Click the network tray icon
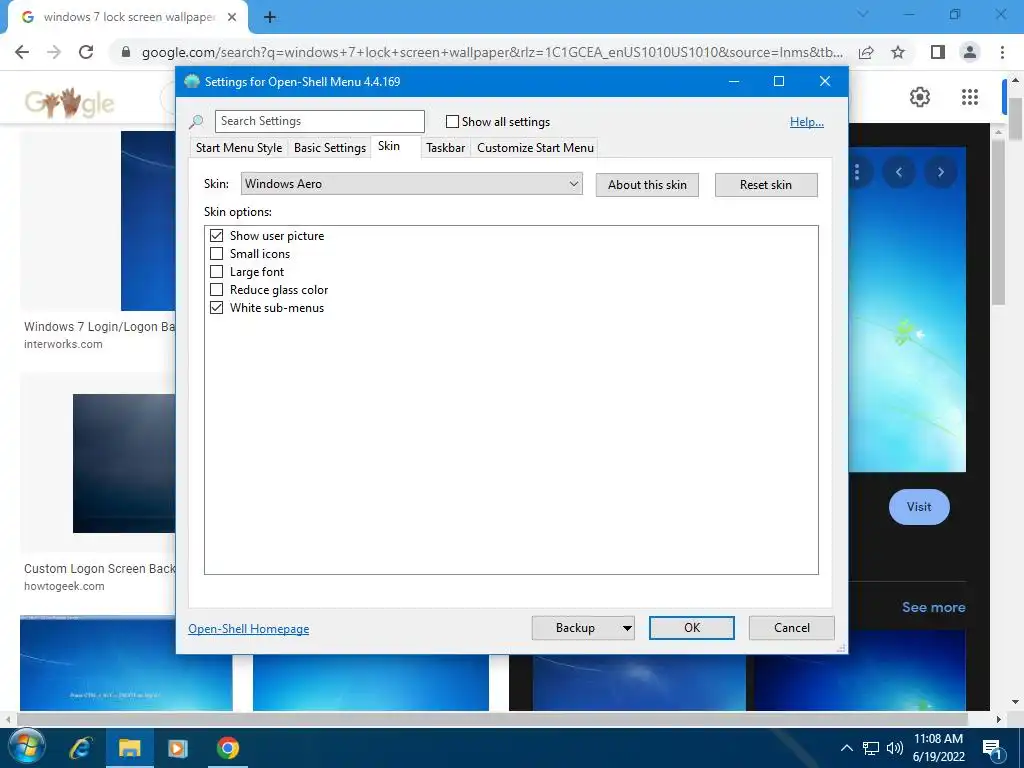The height and width of the screenshot is (768, 1024). (x=871, y=748)
